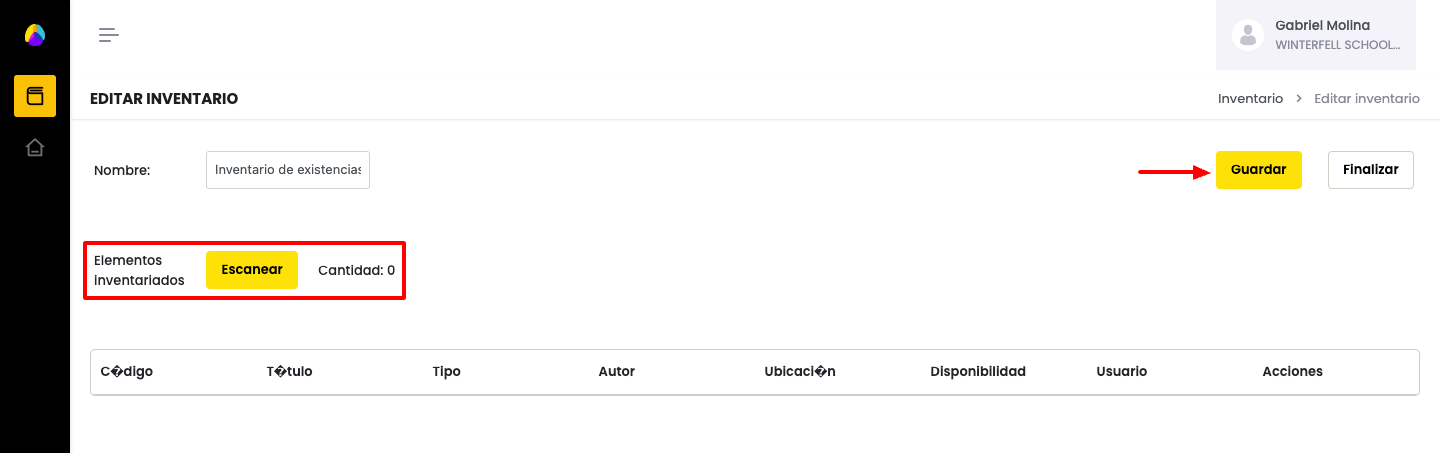
Task: Start scanning with the Escanear button
Action: [x=252, y=270]
